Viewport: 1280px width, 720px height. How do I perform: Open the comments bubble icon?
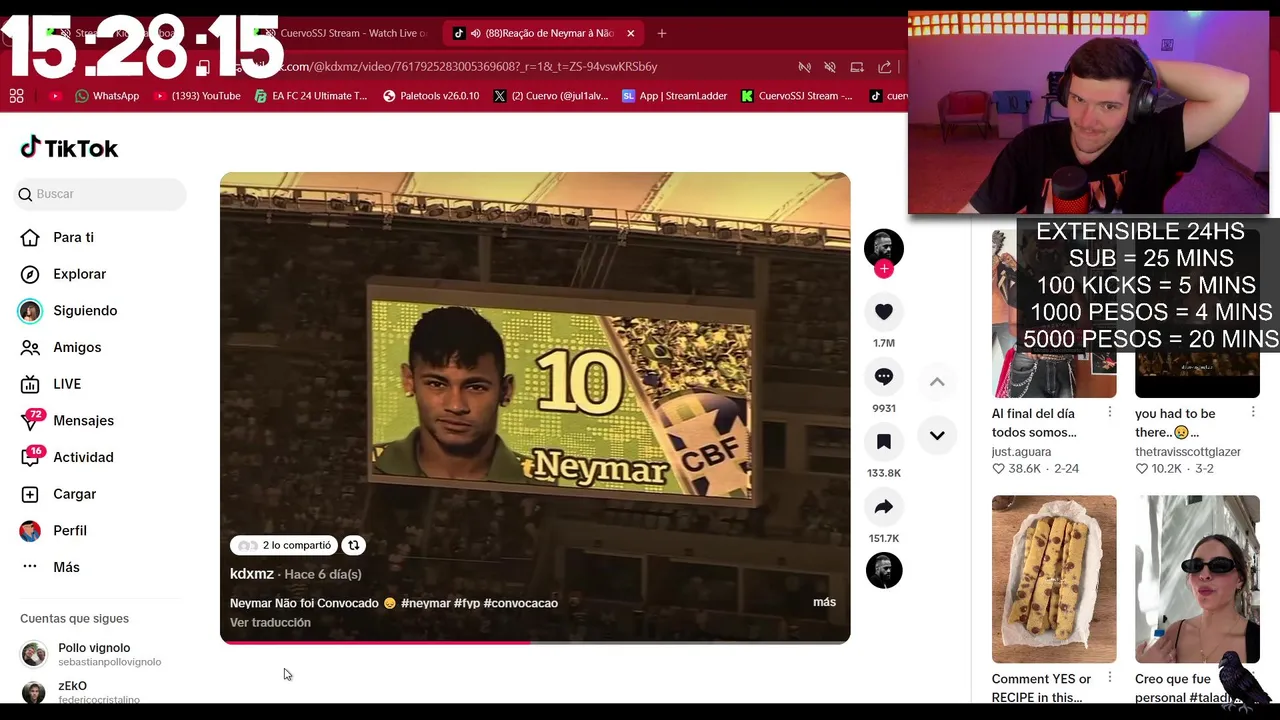[x=883, y=377]
